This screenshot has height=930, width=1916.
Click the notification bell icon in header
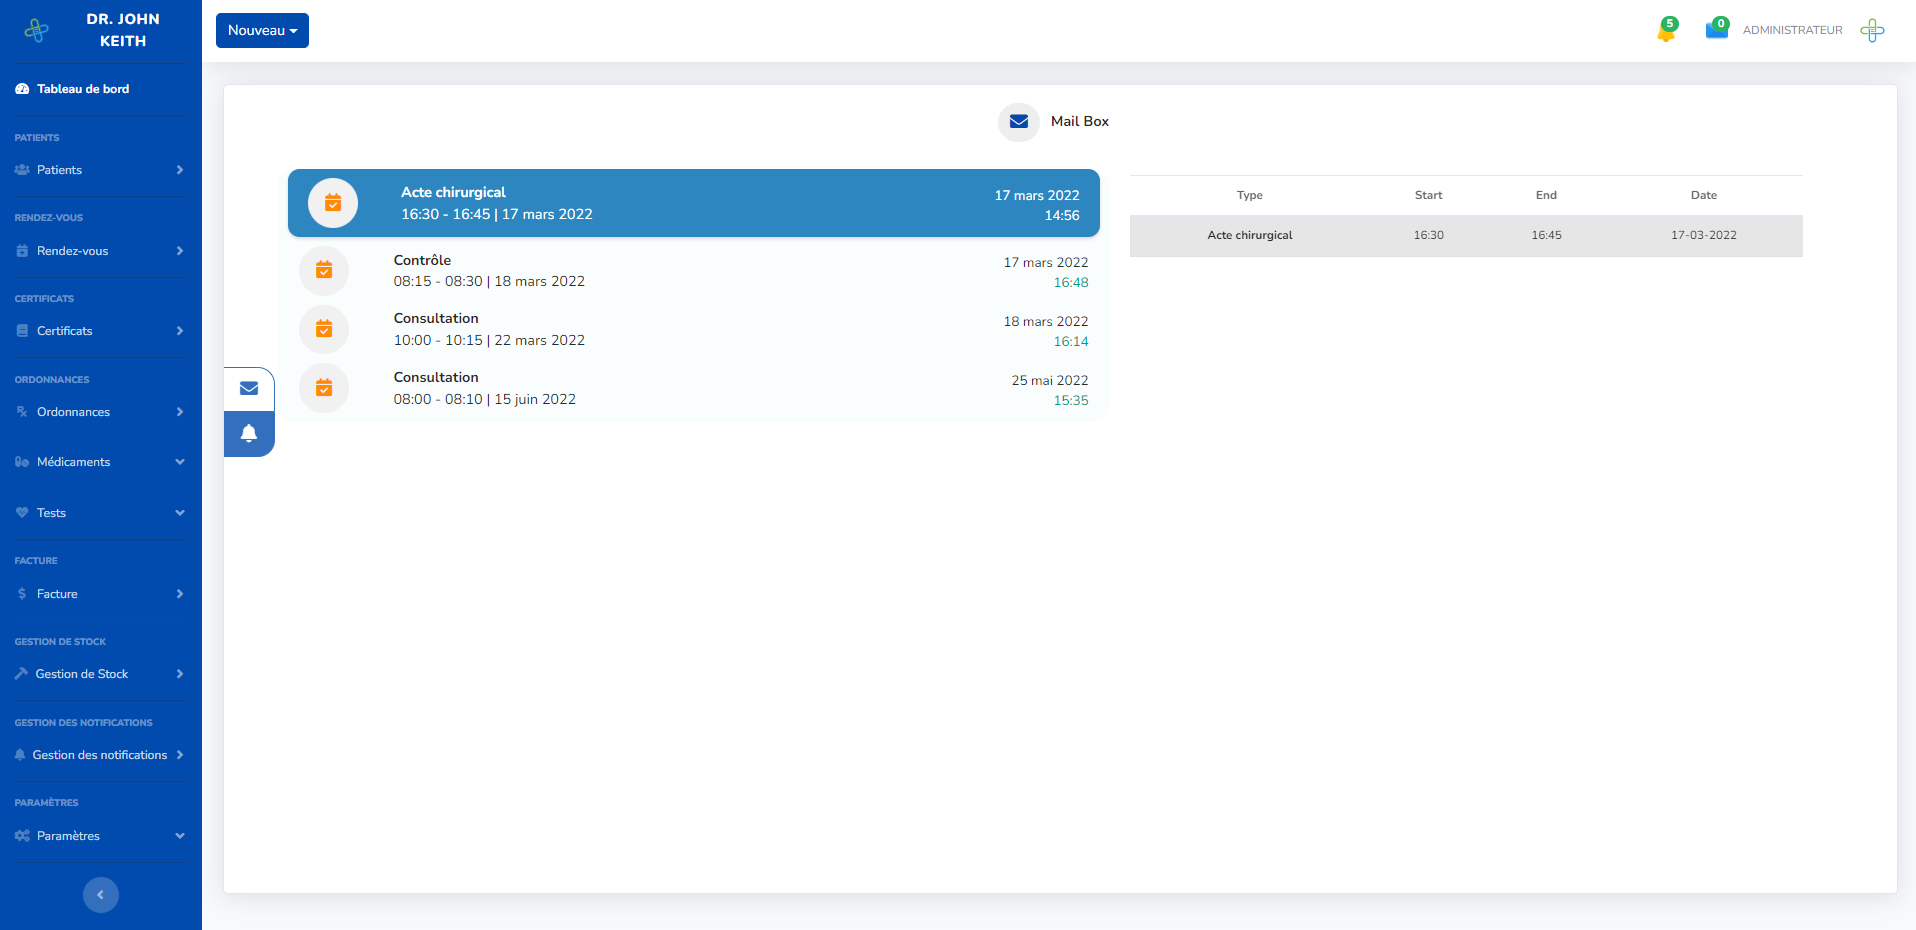tap(1666, 31)
